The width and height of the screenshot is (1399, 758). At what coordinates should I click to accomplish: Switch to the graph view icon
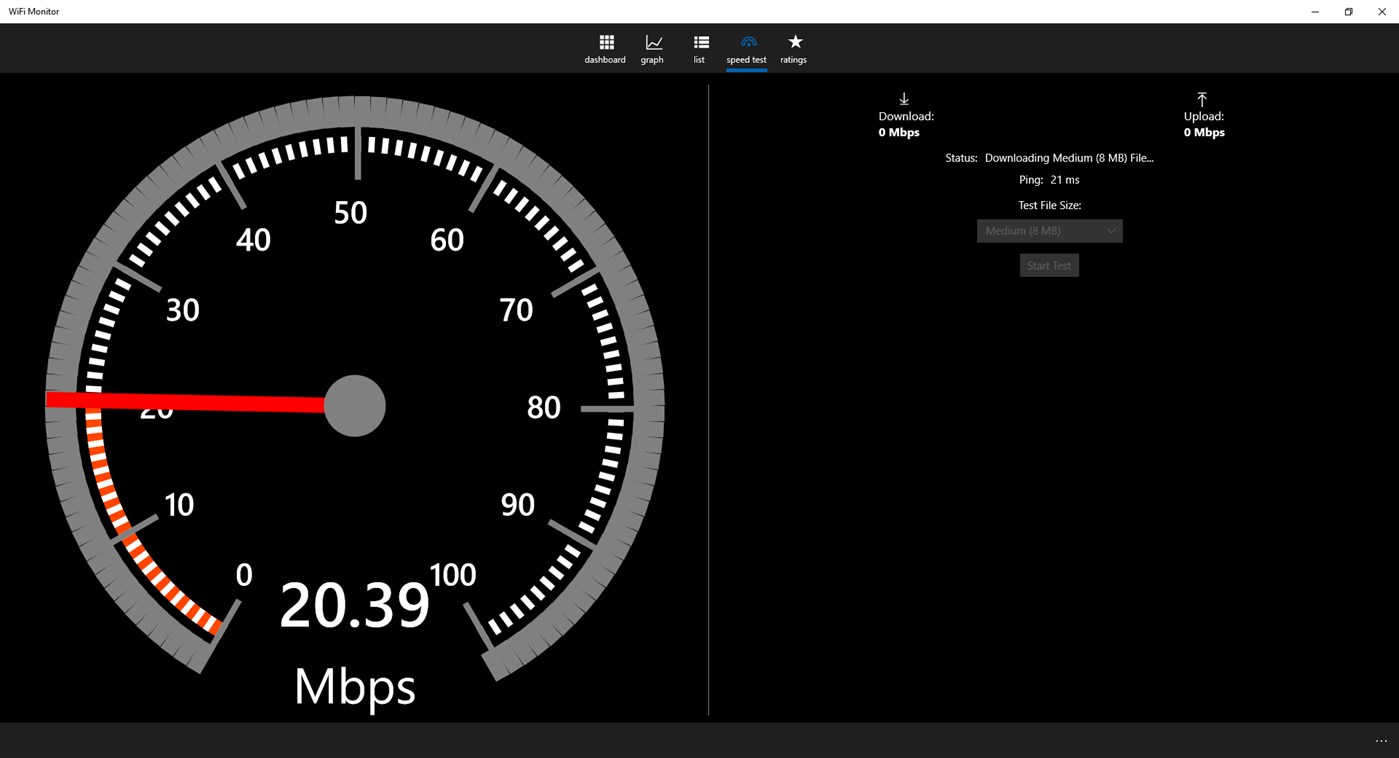[x=652, y=42]
